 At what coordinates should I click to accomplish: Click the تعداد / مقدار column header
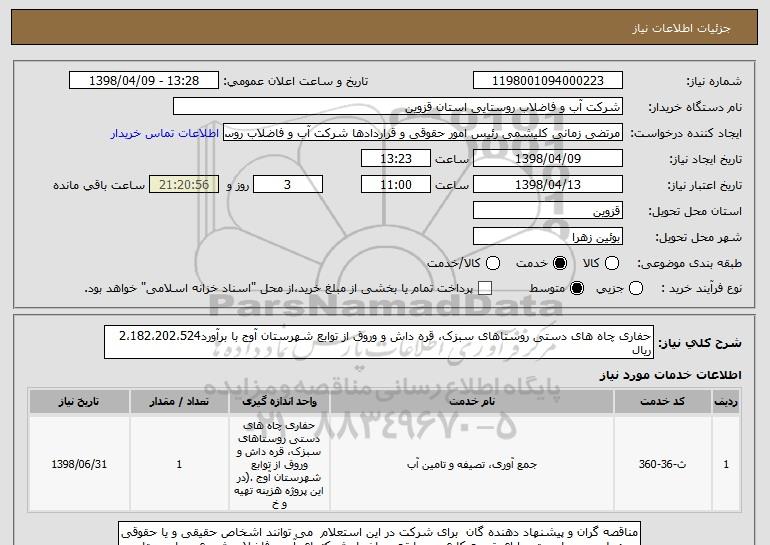tap(179, 402)
